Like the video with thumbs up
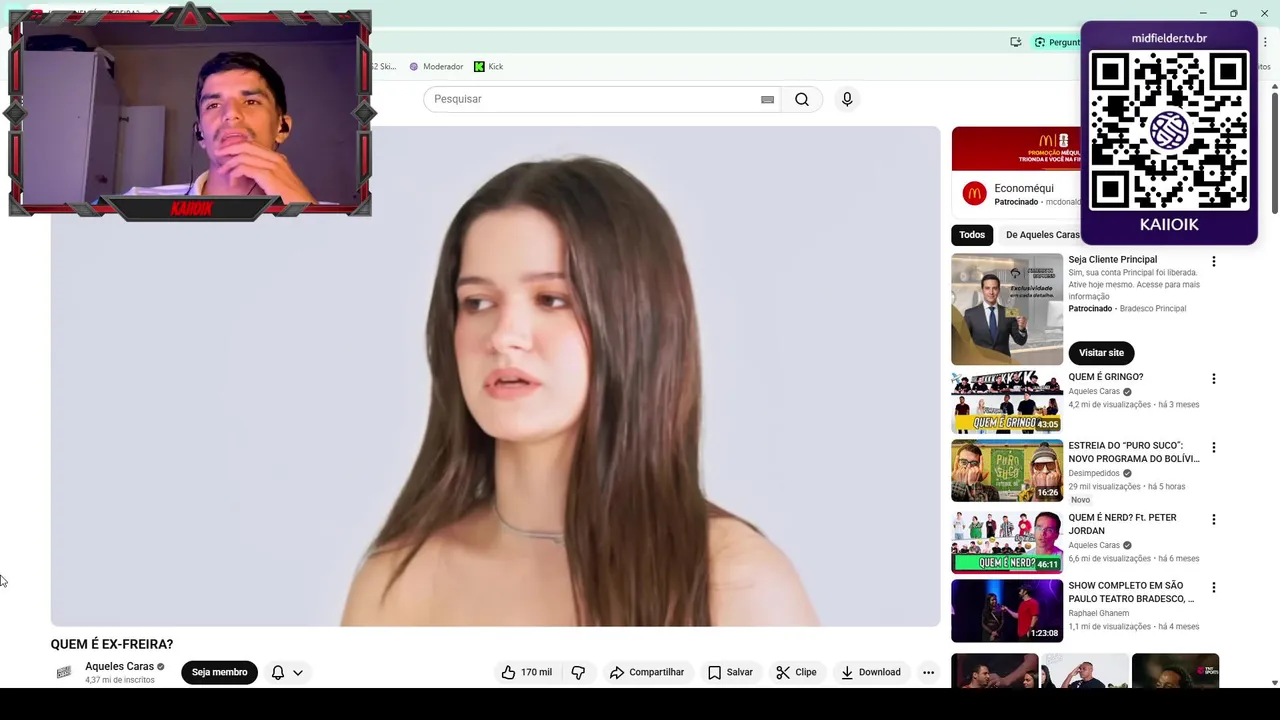This screenshot has height=720, width=1280. click(x=527, y=672)
